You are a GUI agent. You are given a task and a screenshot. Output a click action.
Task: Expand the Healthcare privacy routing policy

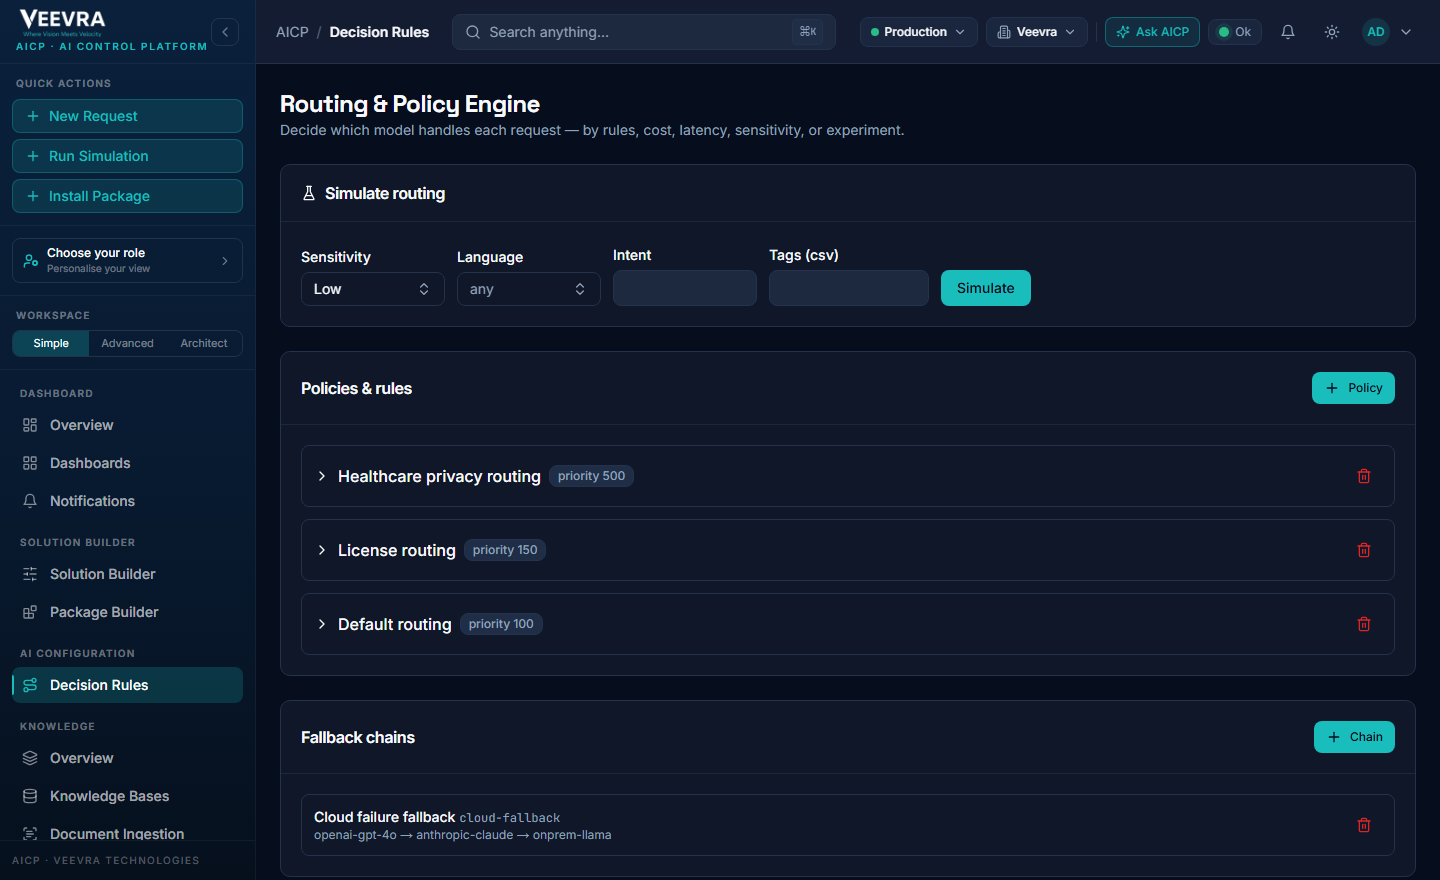[322, 476]
